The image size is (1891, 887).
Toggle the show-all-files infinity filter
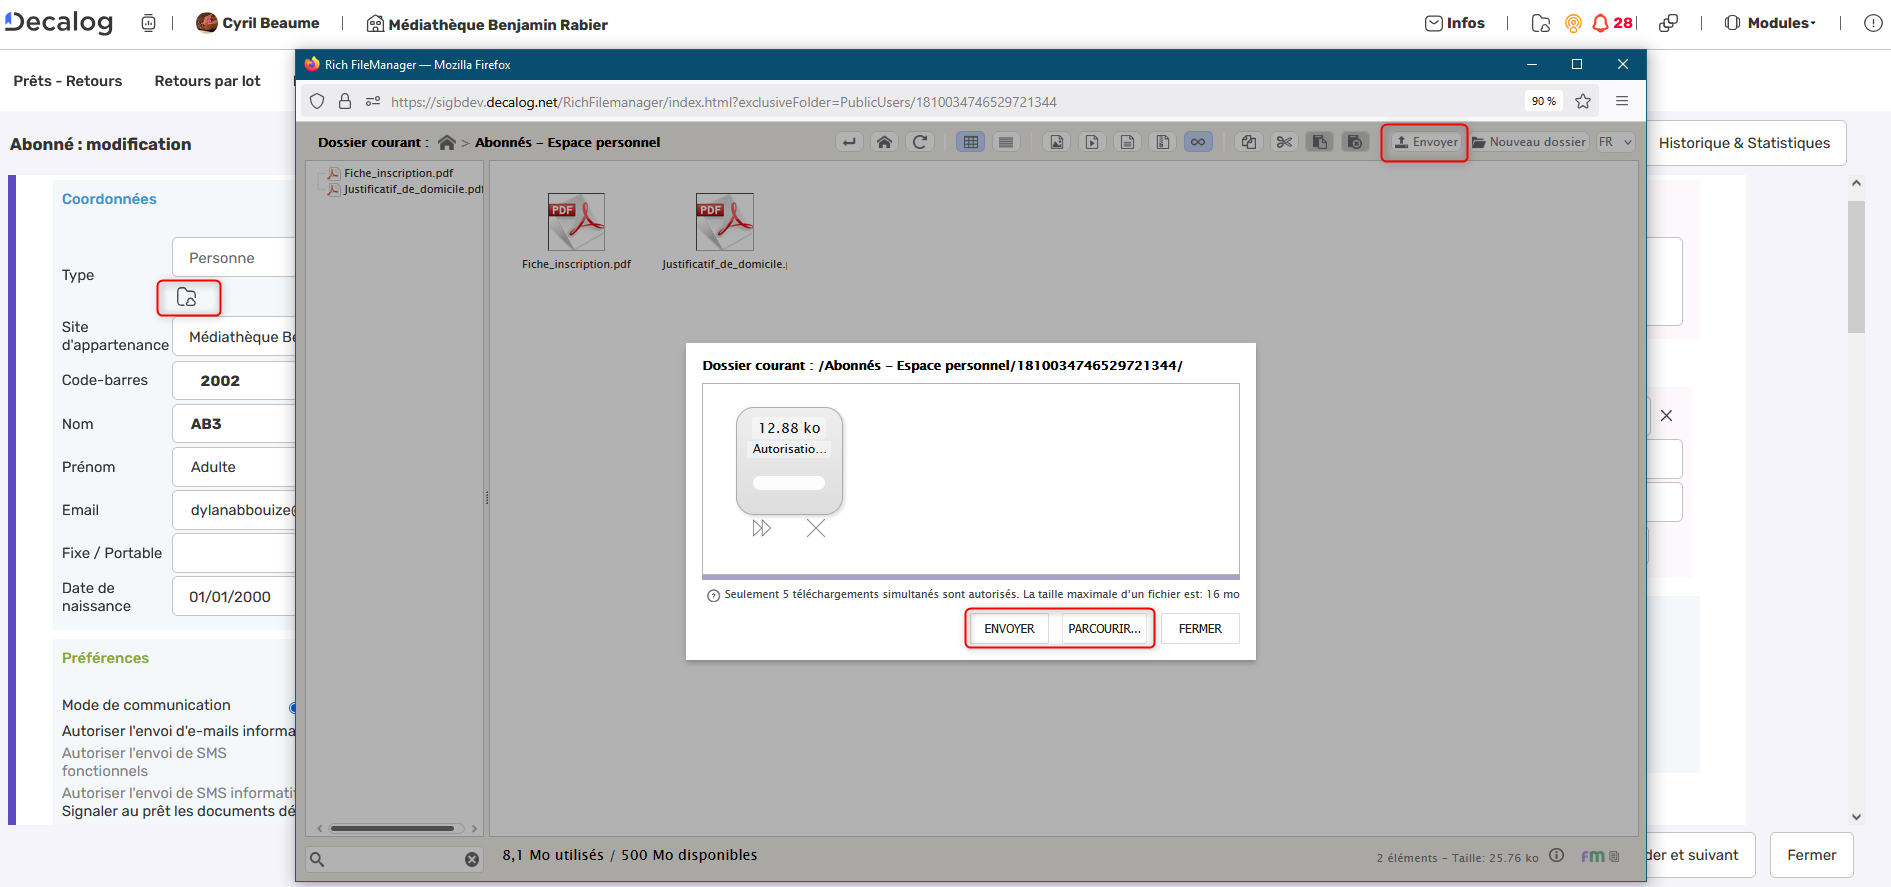(x=1198, y=142)
